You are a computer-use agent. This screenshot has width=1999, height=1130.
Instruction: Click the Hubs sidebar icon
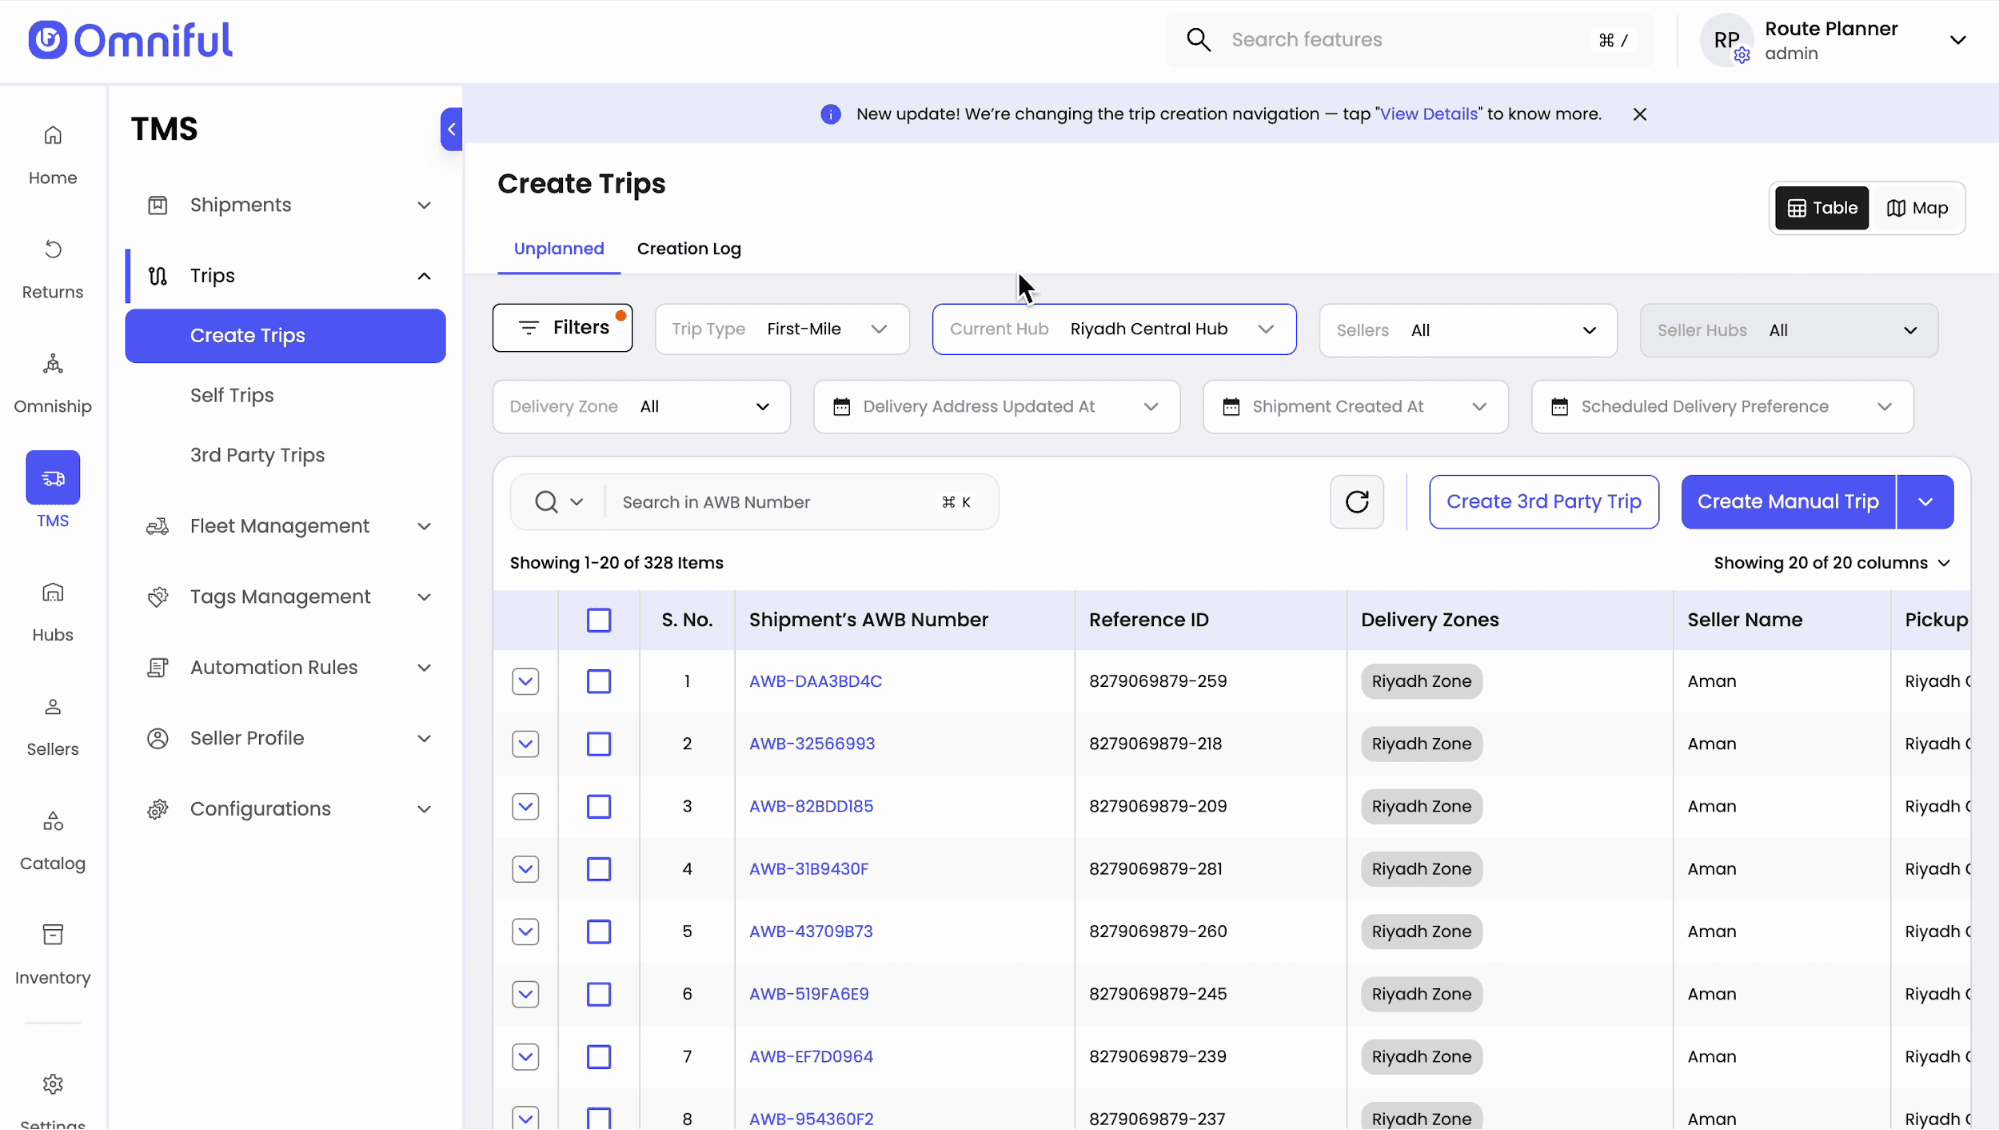(x=53, y=593)
